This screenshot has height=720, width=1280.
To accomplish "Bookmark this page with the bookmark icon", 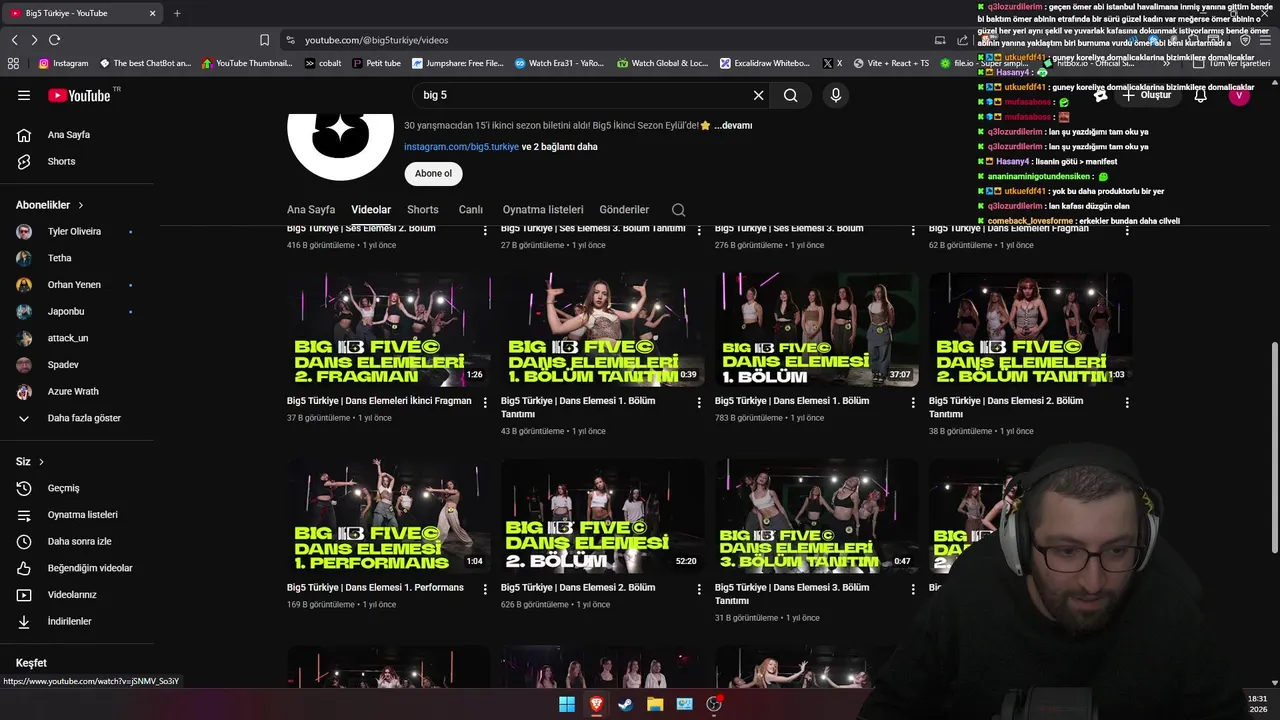I will (x=264, y=40).
